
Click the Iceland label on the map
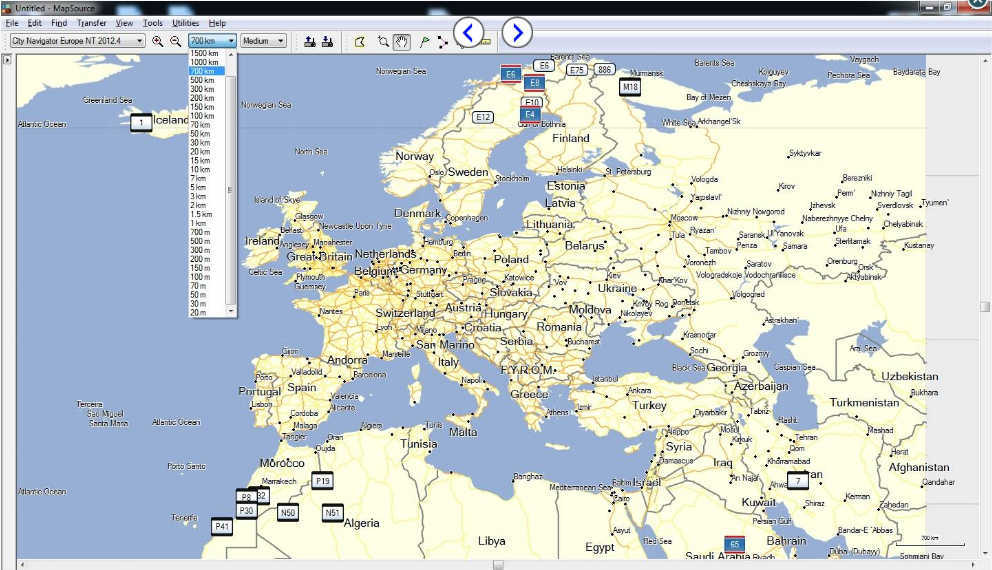[x=171, y=120]
